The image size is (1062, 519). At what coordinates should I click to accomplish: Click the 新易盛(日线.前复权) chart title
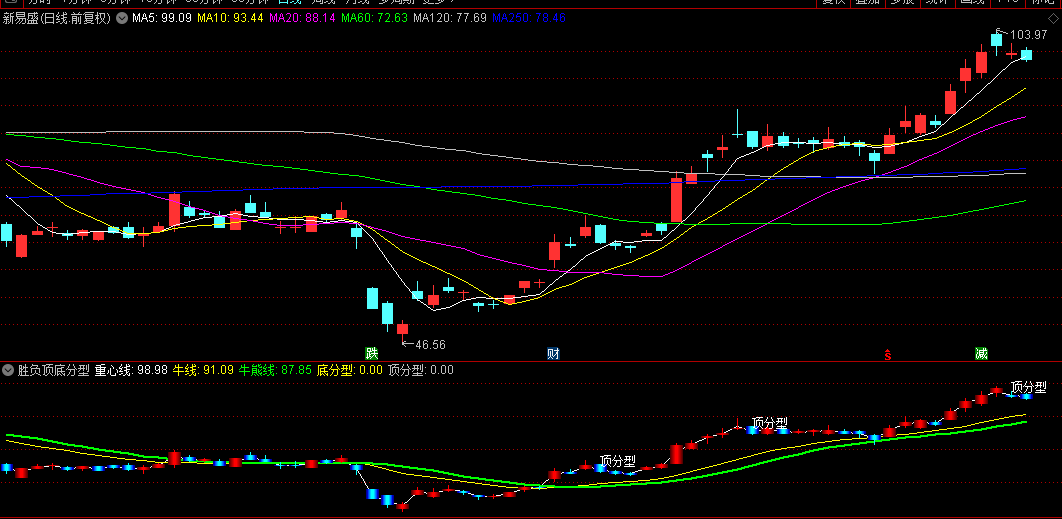click(x=58, y=19)
